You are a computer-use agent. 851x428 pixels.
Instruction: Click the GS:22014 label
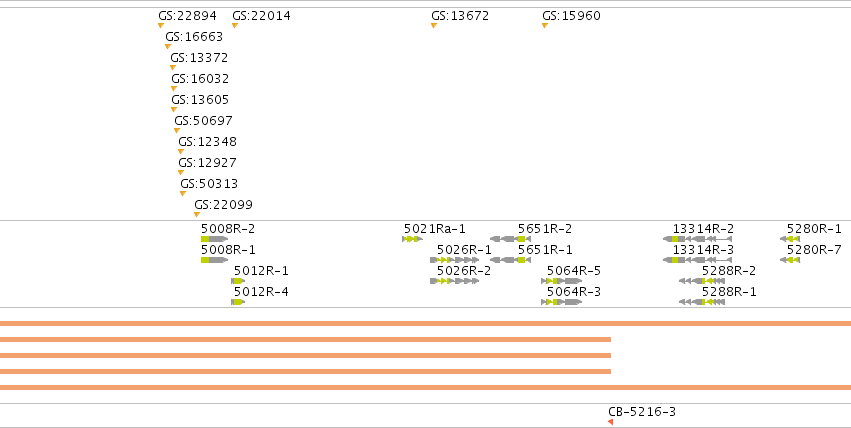pyautogui.click(x=261, y=16)
